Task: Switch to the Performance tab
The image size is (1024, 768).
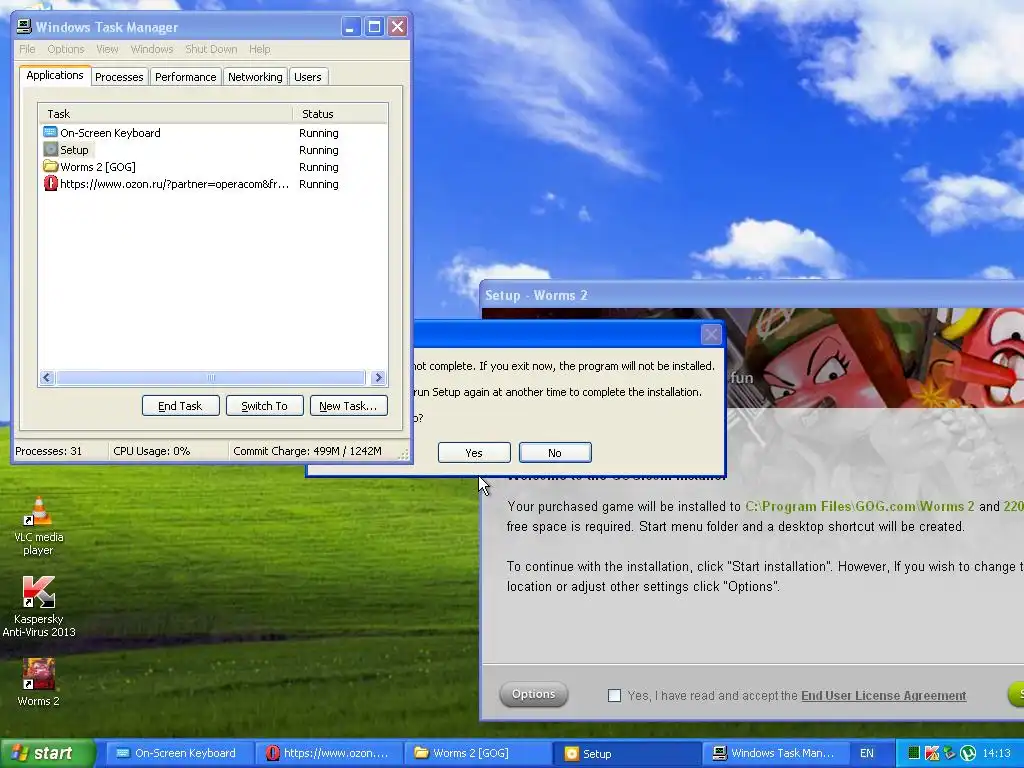Action: (185, 77)
